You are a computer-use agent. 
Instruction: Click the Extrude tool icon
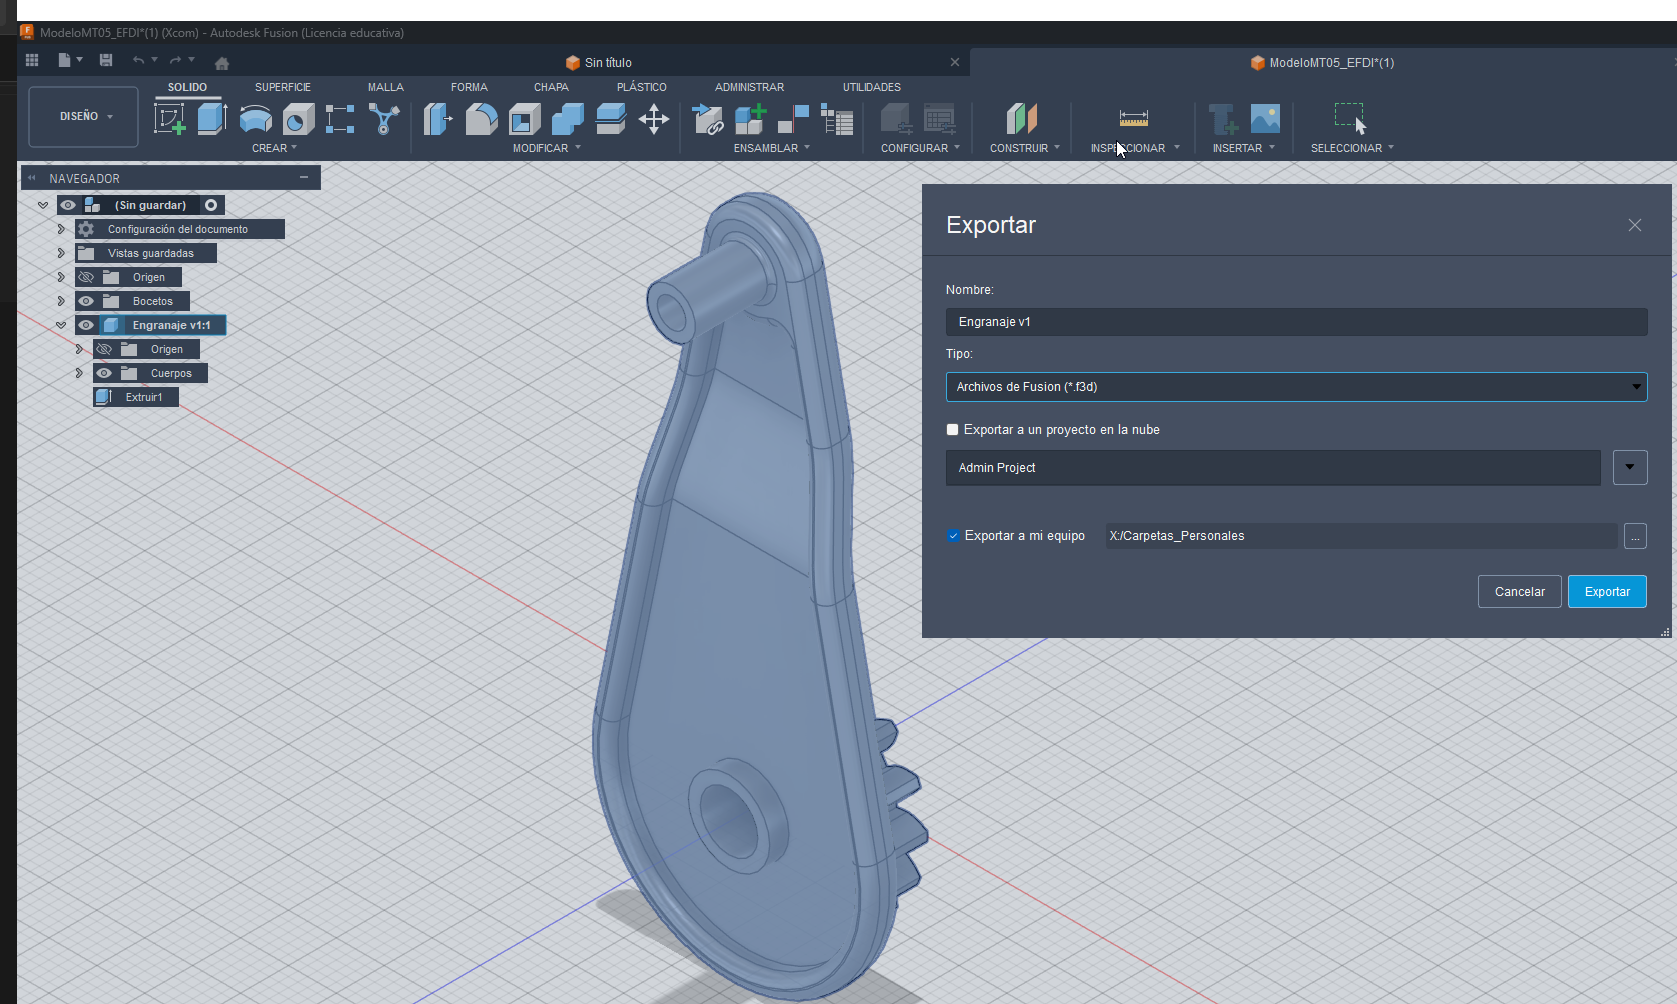point(212,119)
